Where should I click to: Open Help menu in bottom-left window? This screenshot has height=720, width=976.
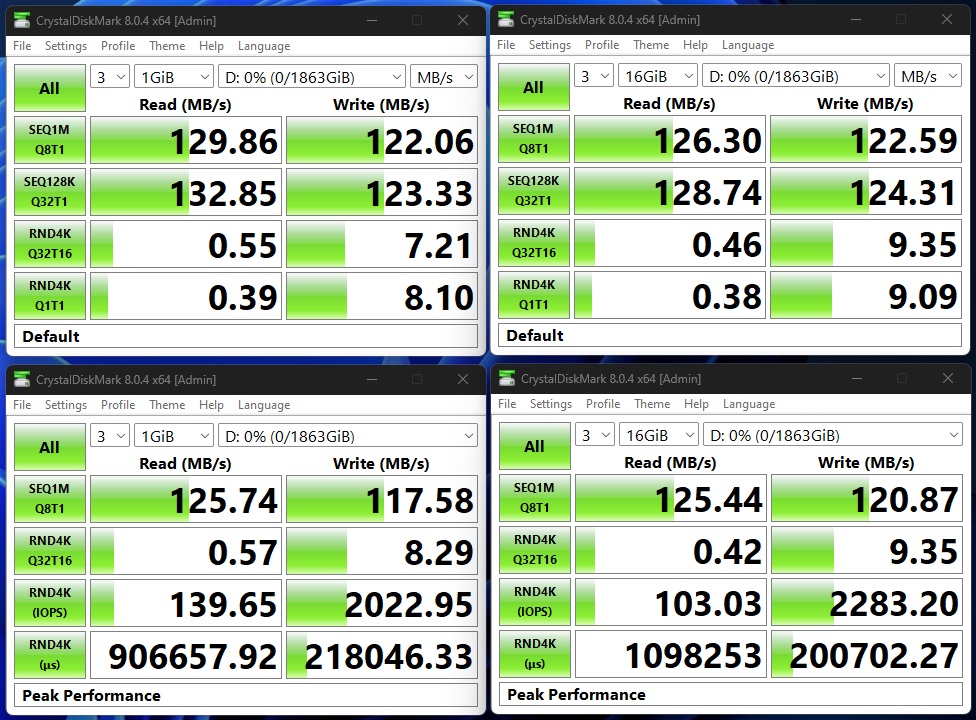(211, 404)
